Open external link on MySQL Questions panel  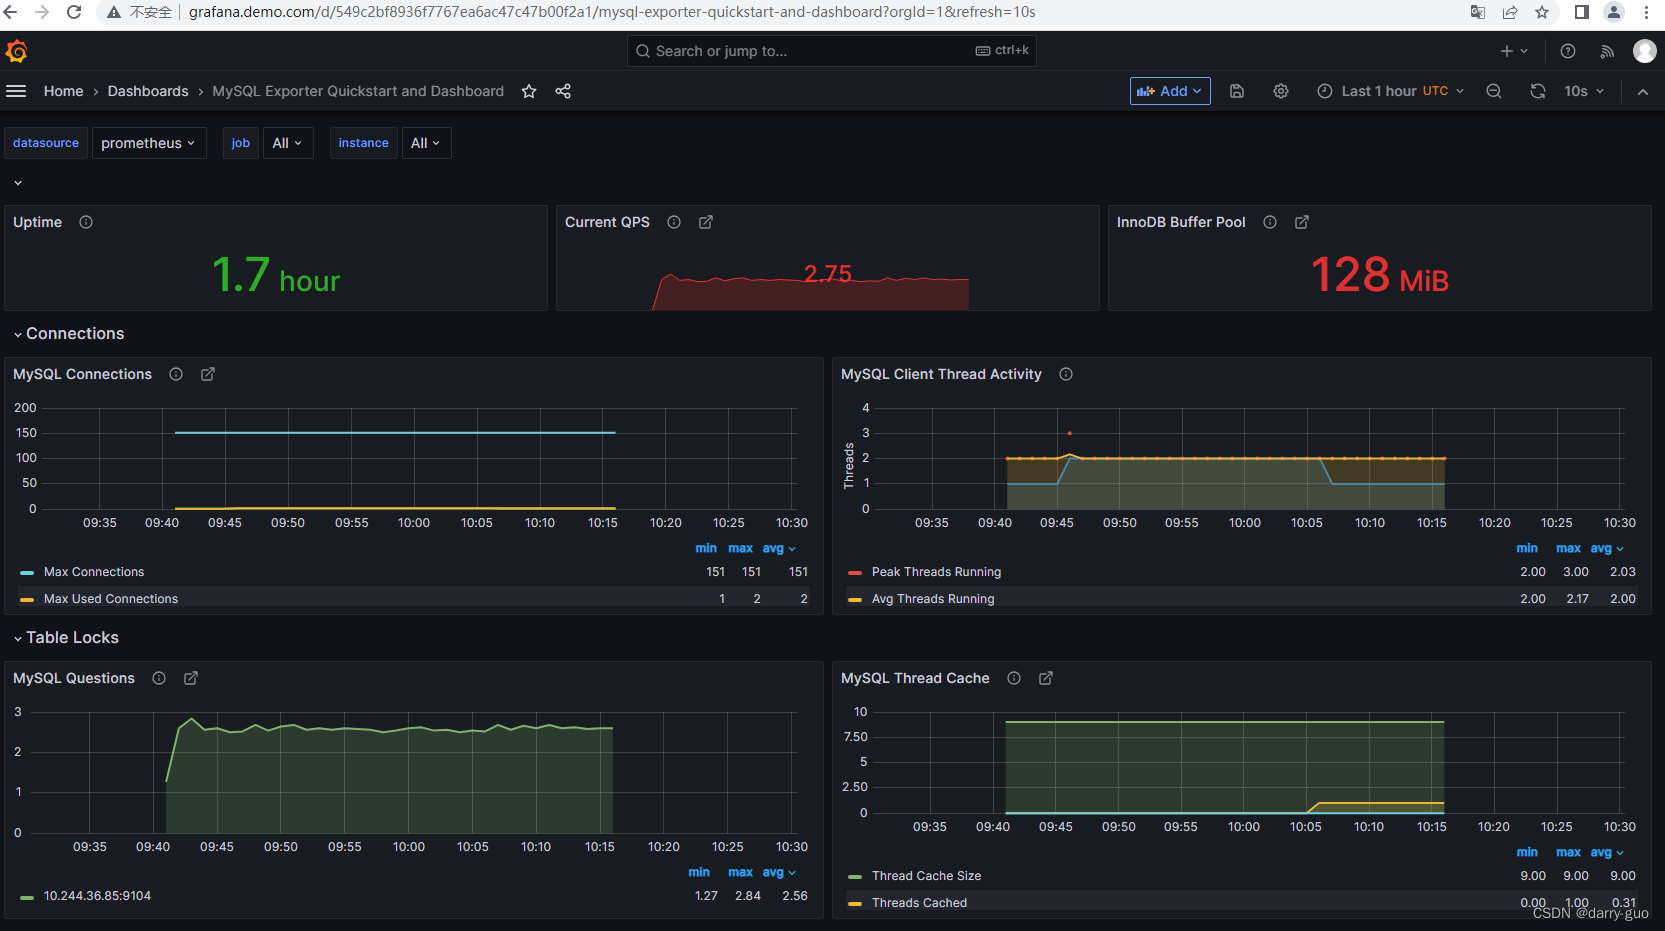[191, 678]
